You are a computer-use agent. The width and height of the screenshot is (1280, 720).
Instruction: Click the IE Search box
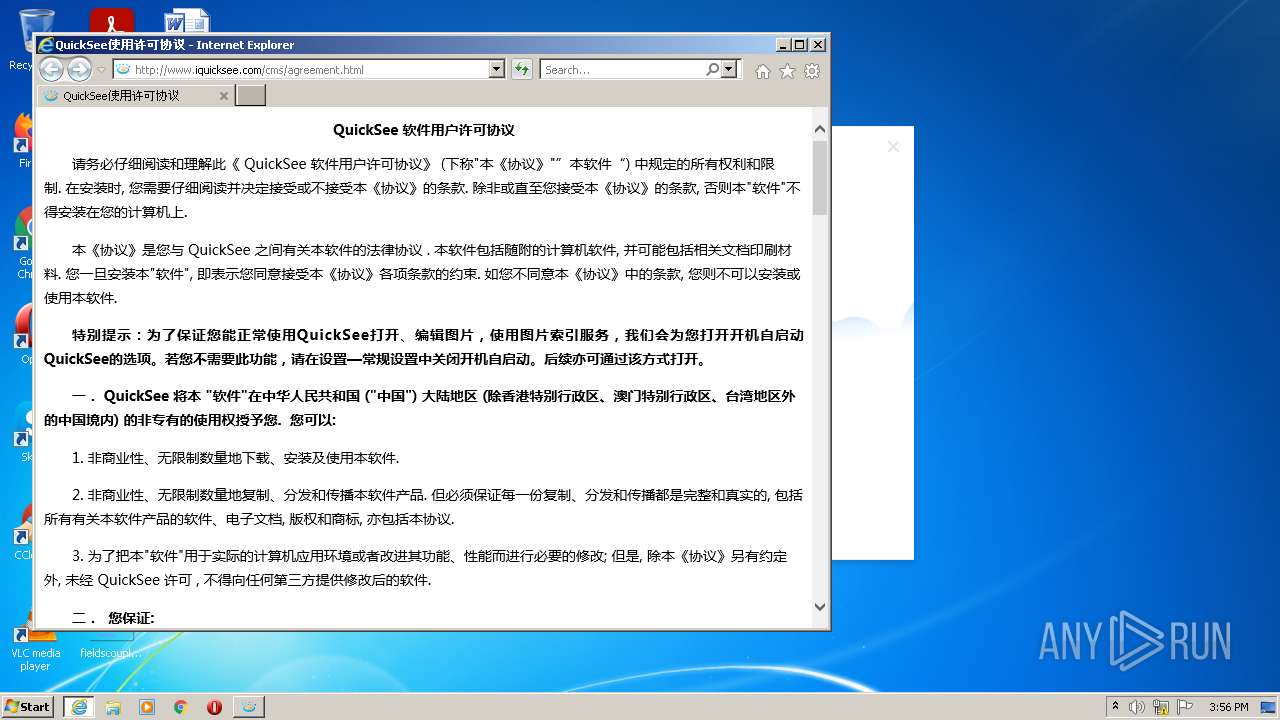tap(622, 69)
